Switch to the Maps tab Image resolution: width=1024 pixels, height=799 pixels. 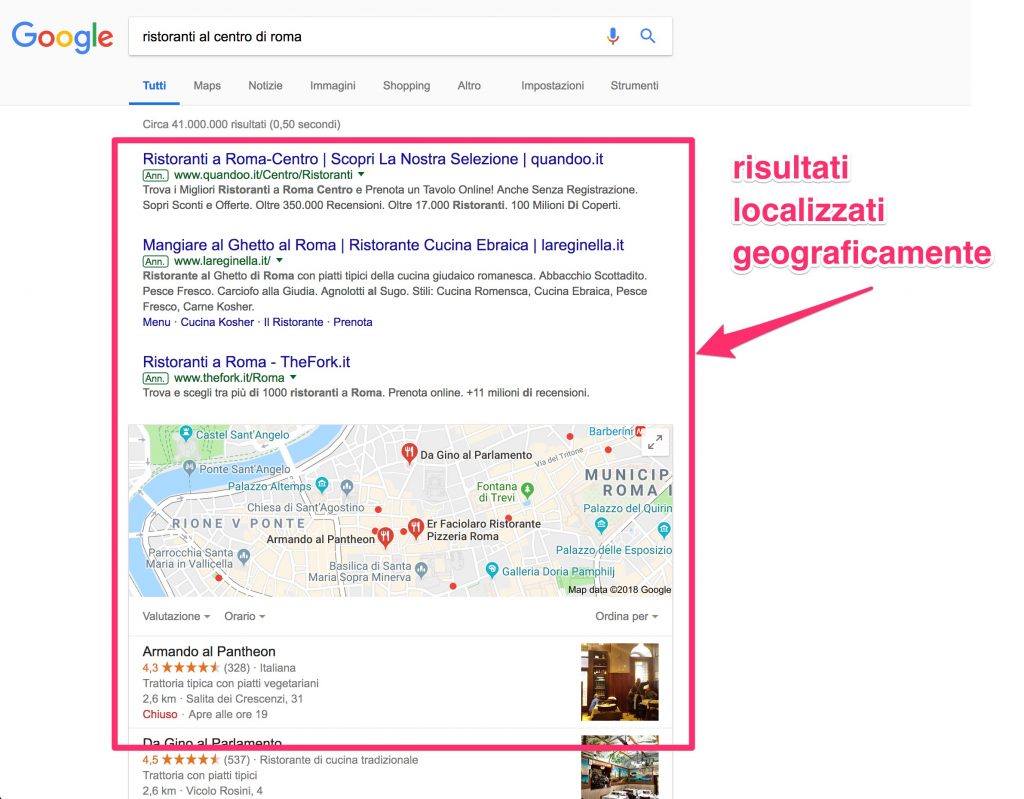(x=207, y=86)
